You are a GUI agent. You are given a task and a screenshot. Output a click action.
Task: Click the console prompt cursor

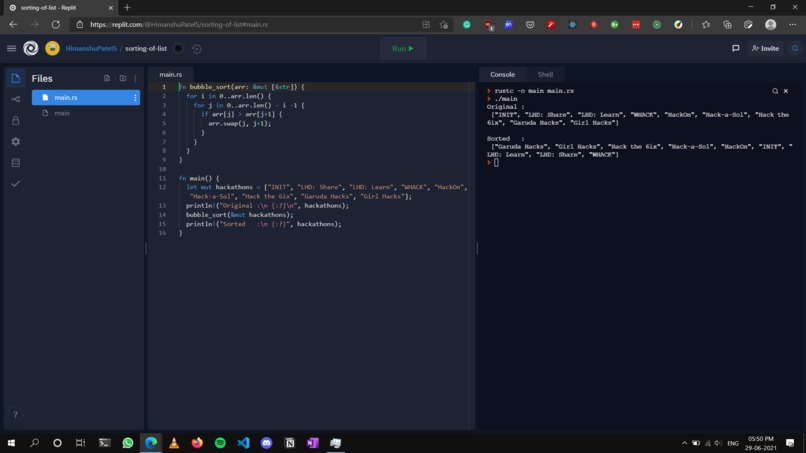point(496,162)
